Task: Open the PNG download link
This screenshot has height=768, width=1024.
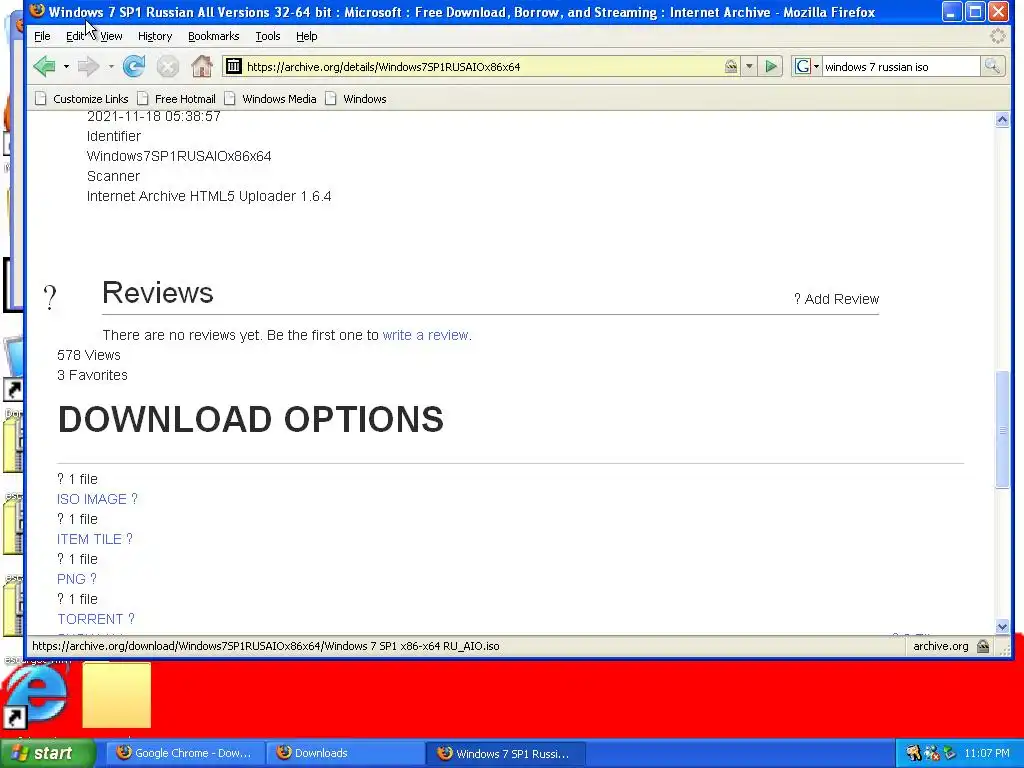Action: [77, 579]
